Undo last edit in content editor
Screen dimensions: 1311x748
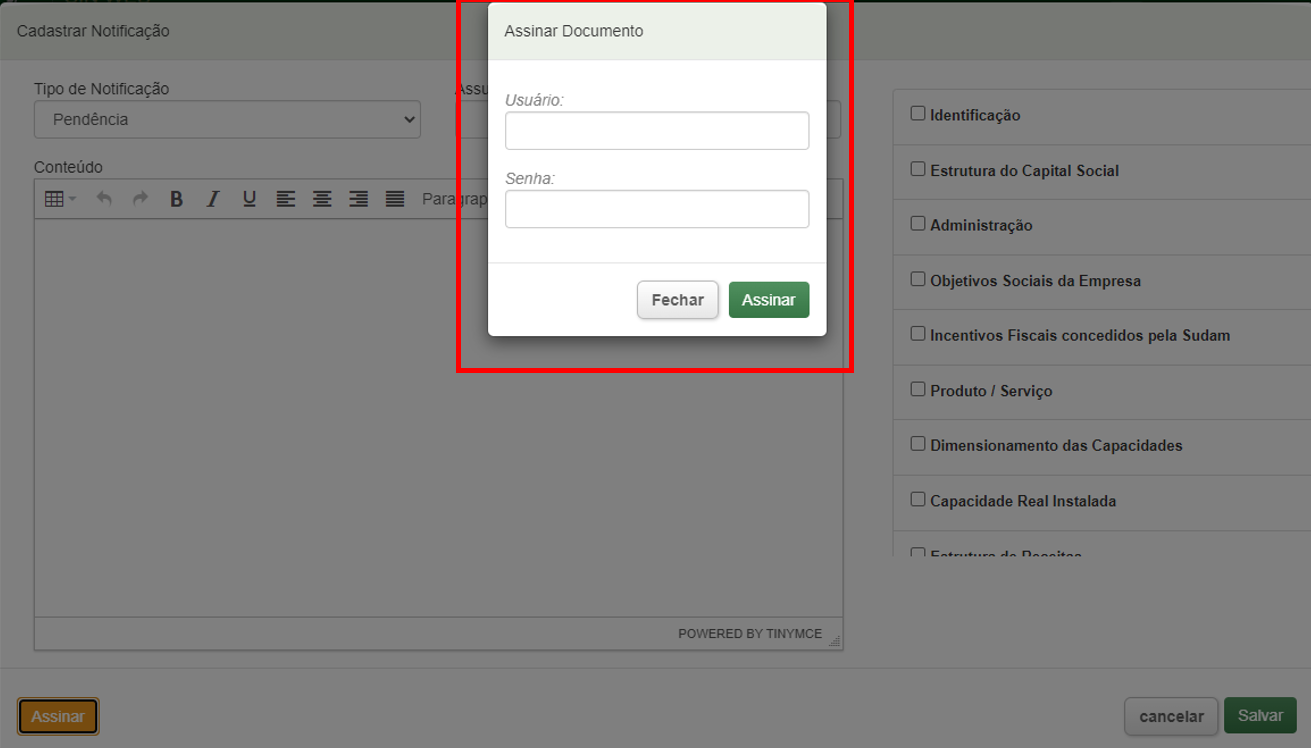tap(104, 199)
